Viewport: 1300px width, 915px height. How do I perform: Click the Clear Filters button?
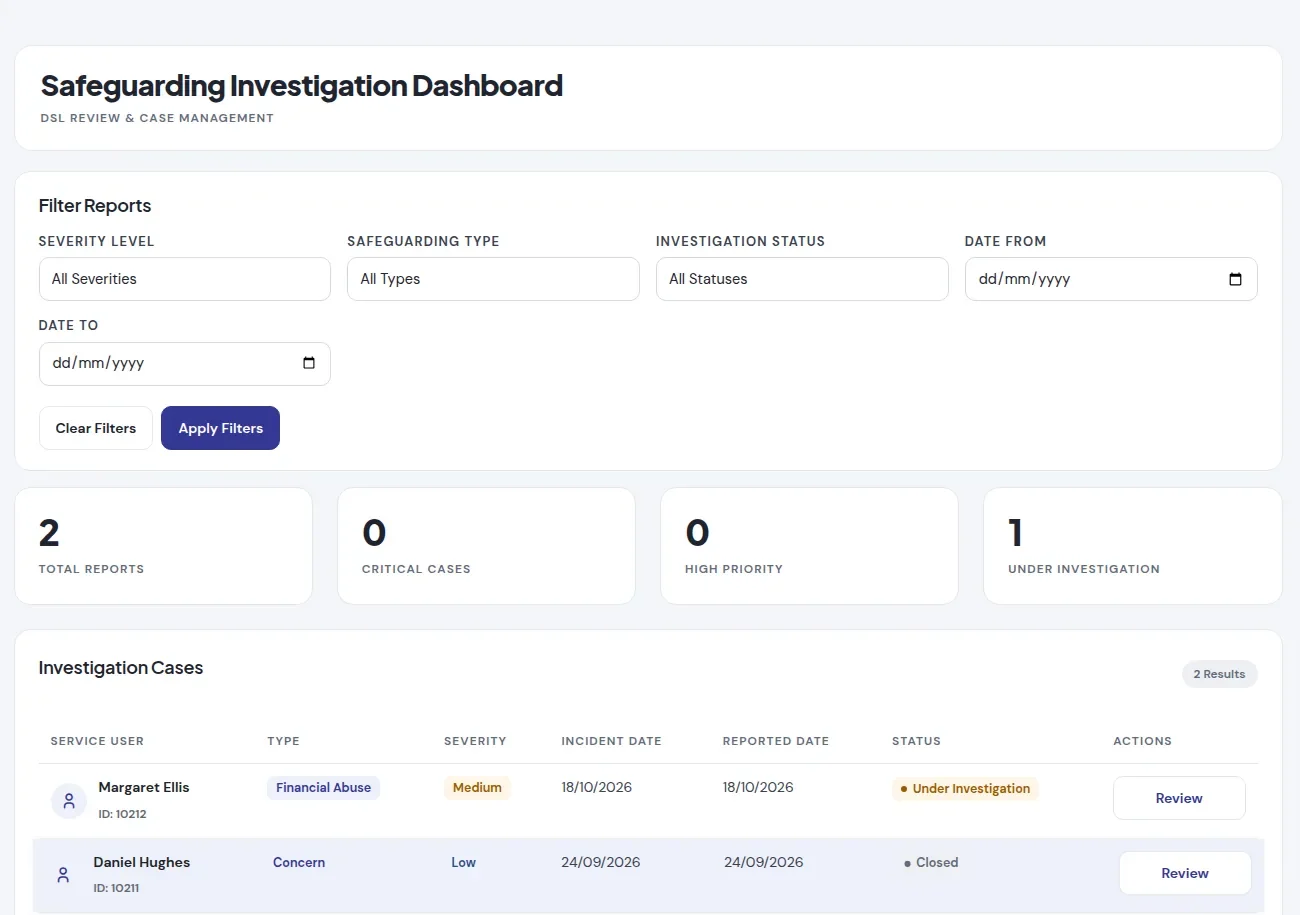[x=96, y=428]
